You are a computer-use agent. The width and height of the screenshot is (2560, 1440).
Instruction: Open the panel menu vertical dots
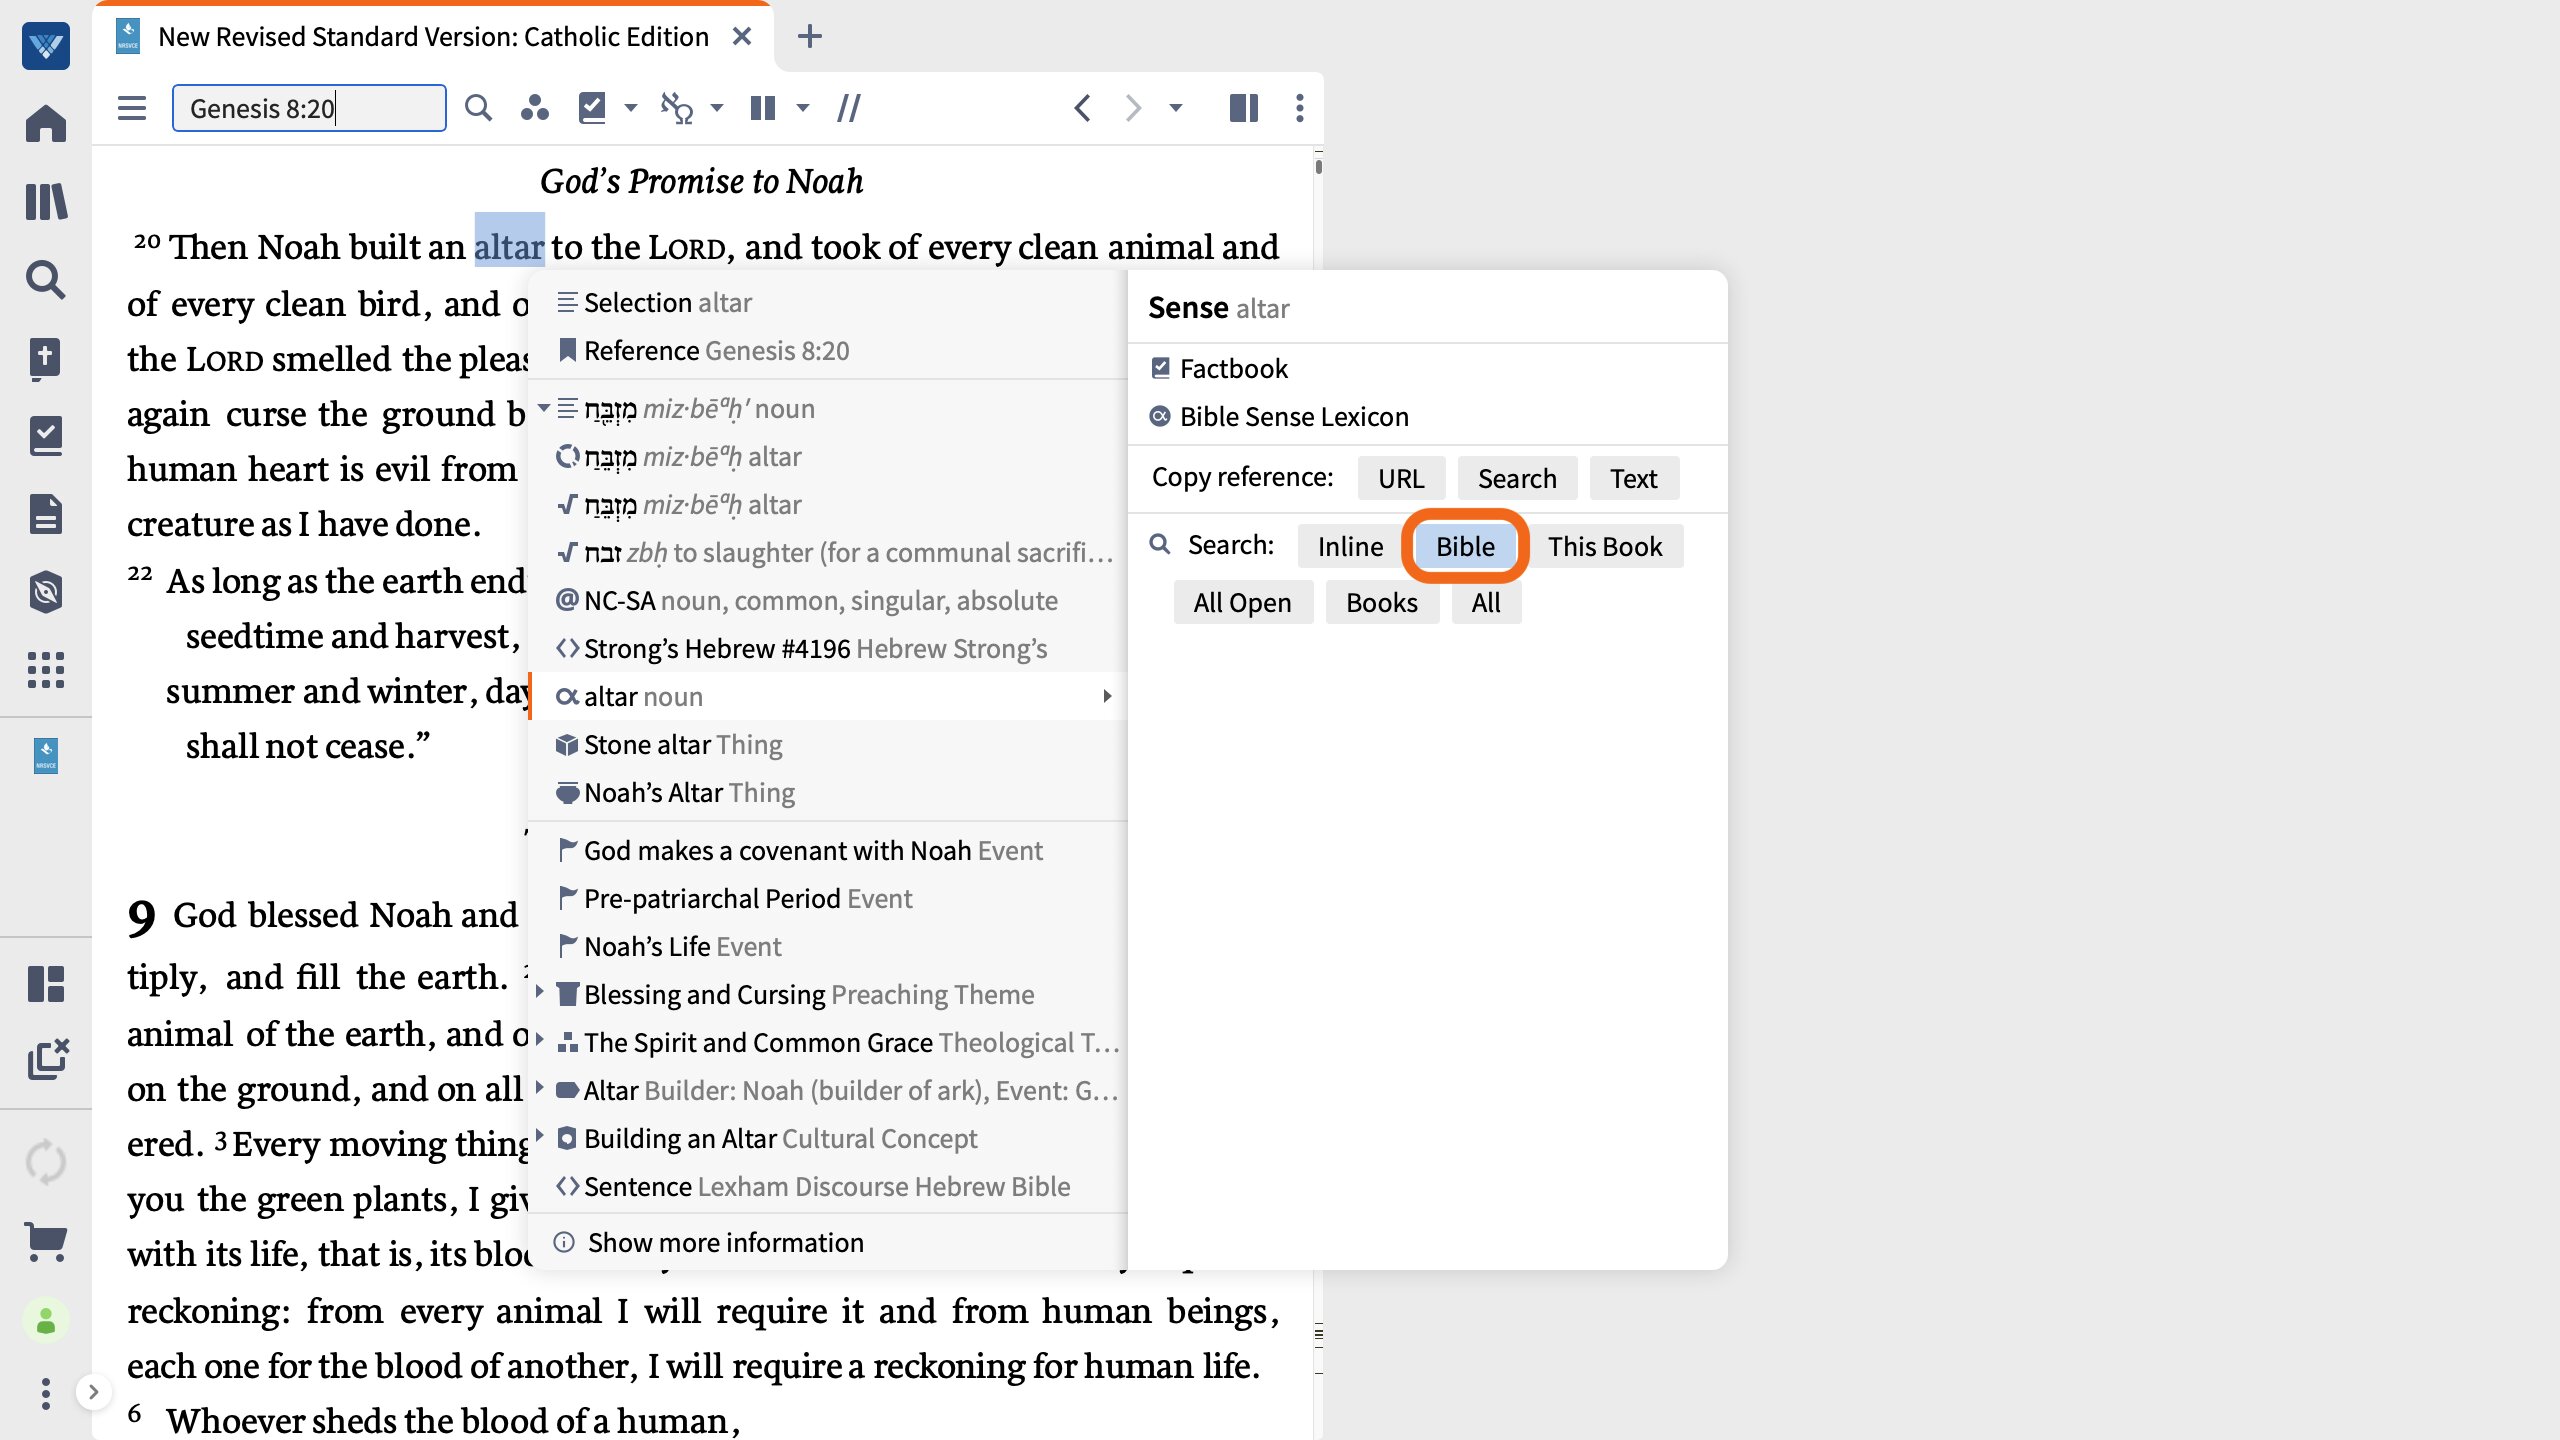tap(1300, 108)
